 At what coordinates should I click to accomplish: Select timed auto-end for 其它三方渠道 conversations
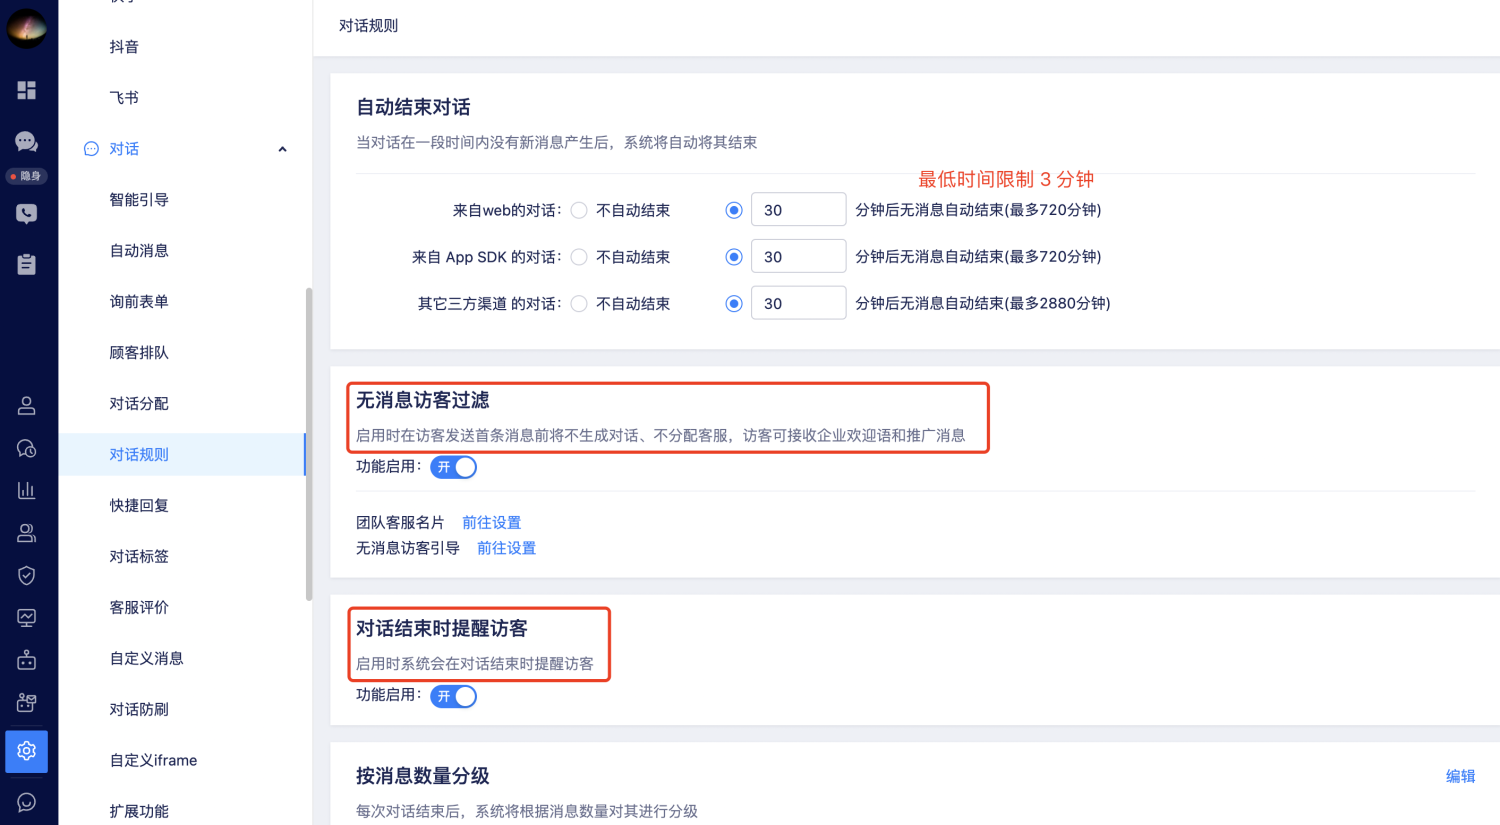[x=734, y=304]
